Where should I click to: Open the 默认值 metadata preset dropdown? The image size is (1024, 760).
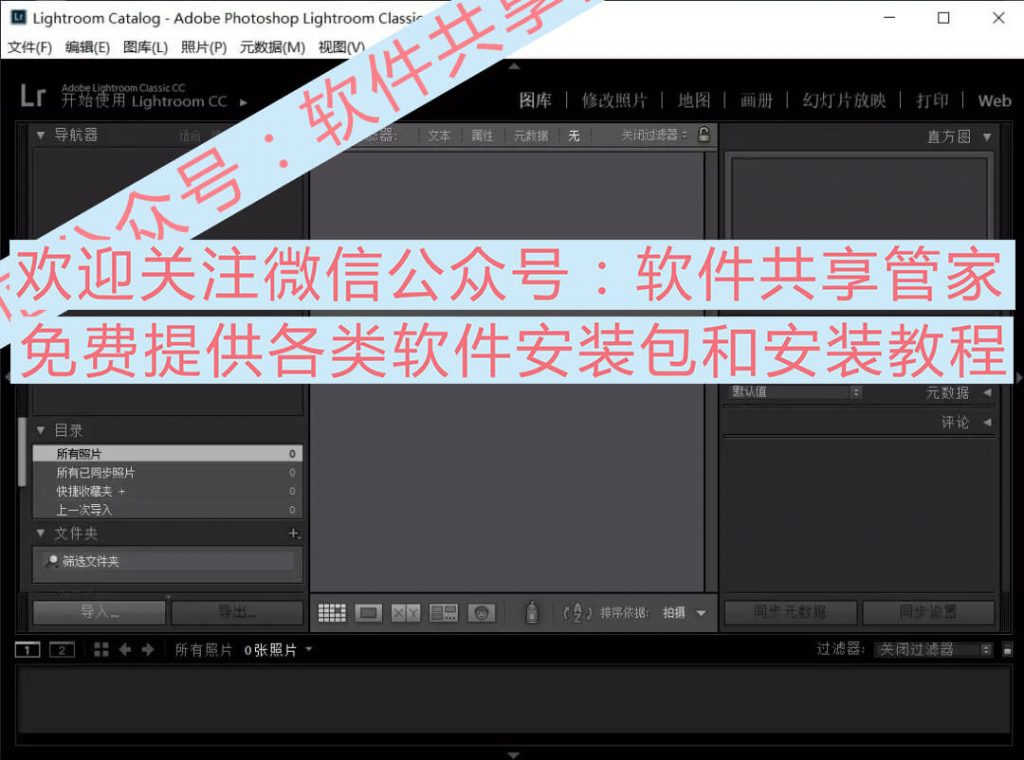click(x=795, y=392)
